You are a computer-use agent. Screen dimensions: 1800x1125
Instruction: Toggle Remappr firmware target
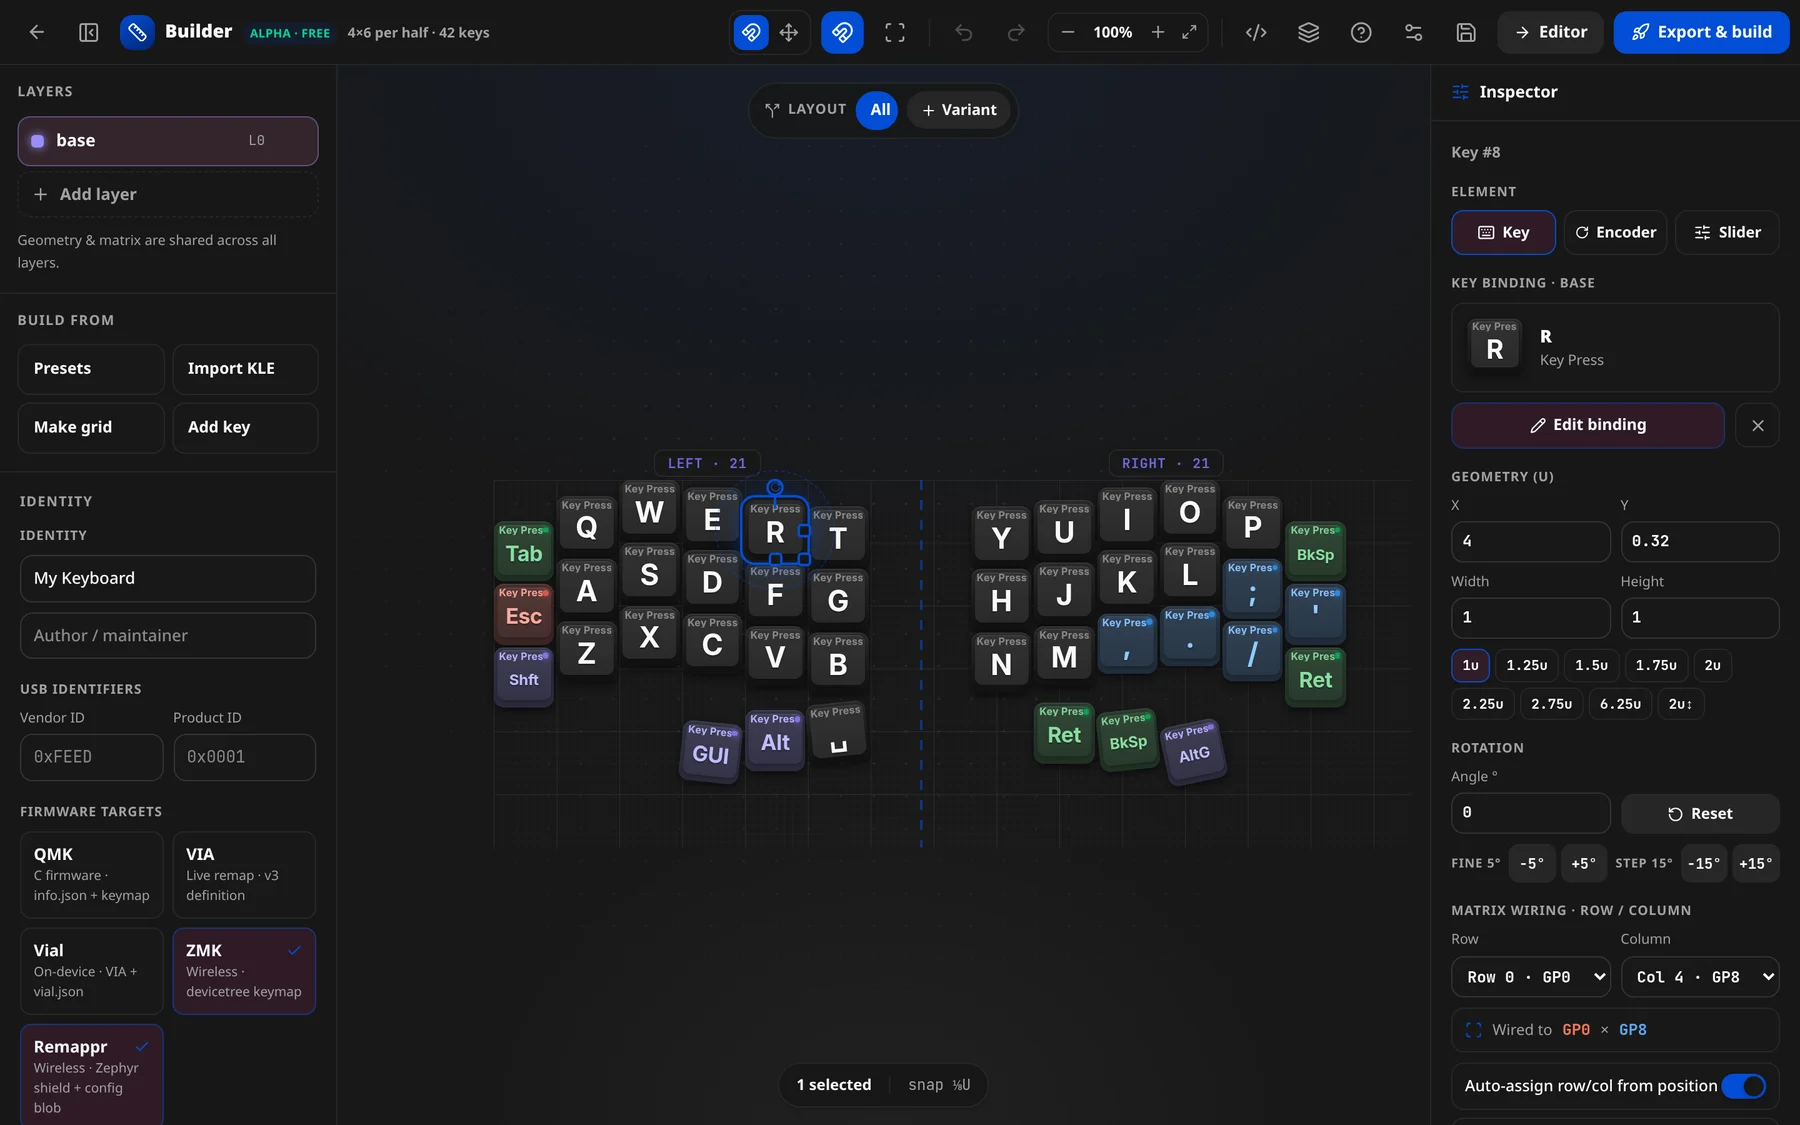[91, 1074]
